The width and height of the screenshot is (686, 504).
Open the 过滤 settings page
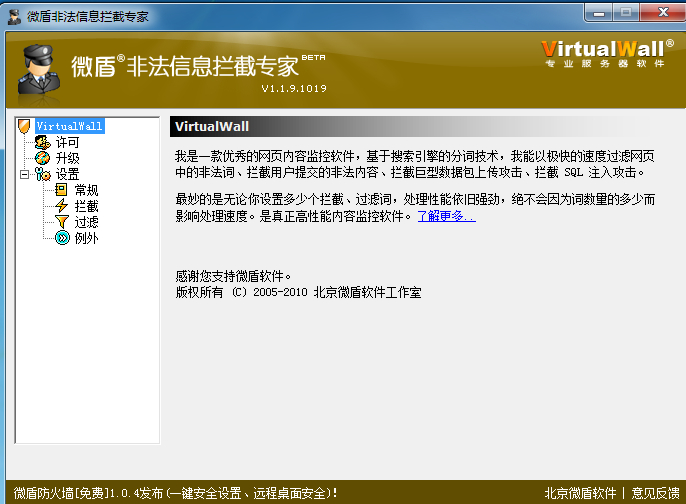click(x=86, y=222)
